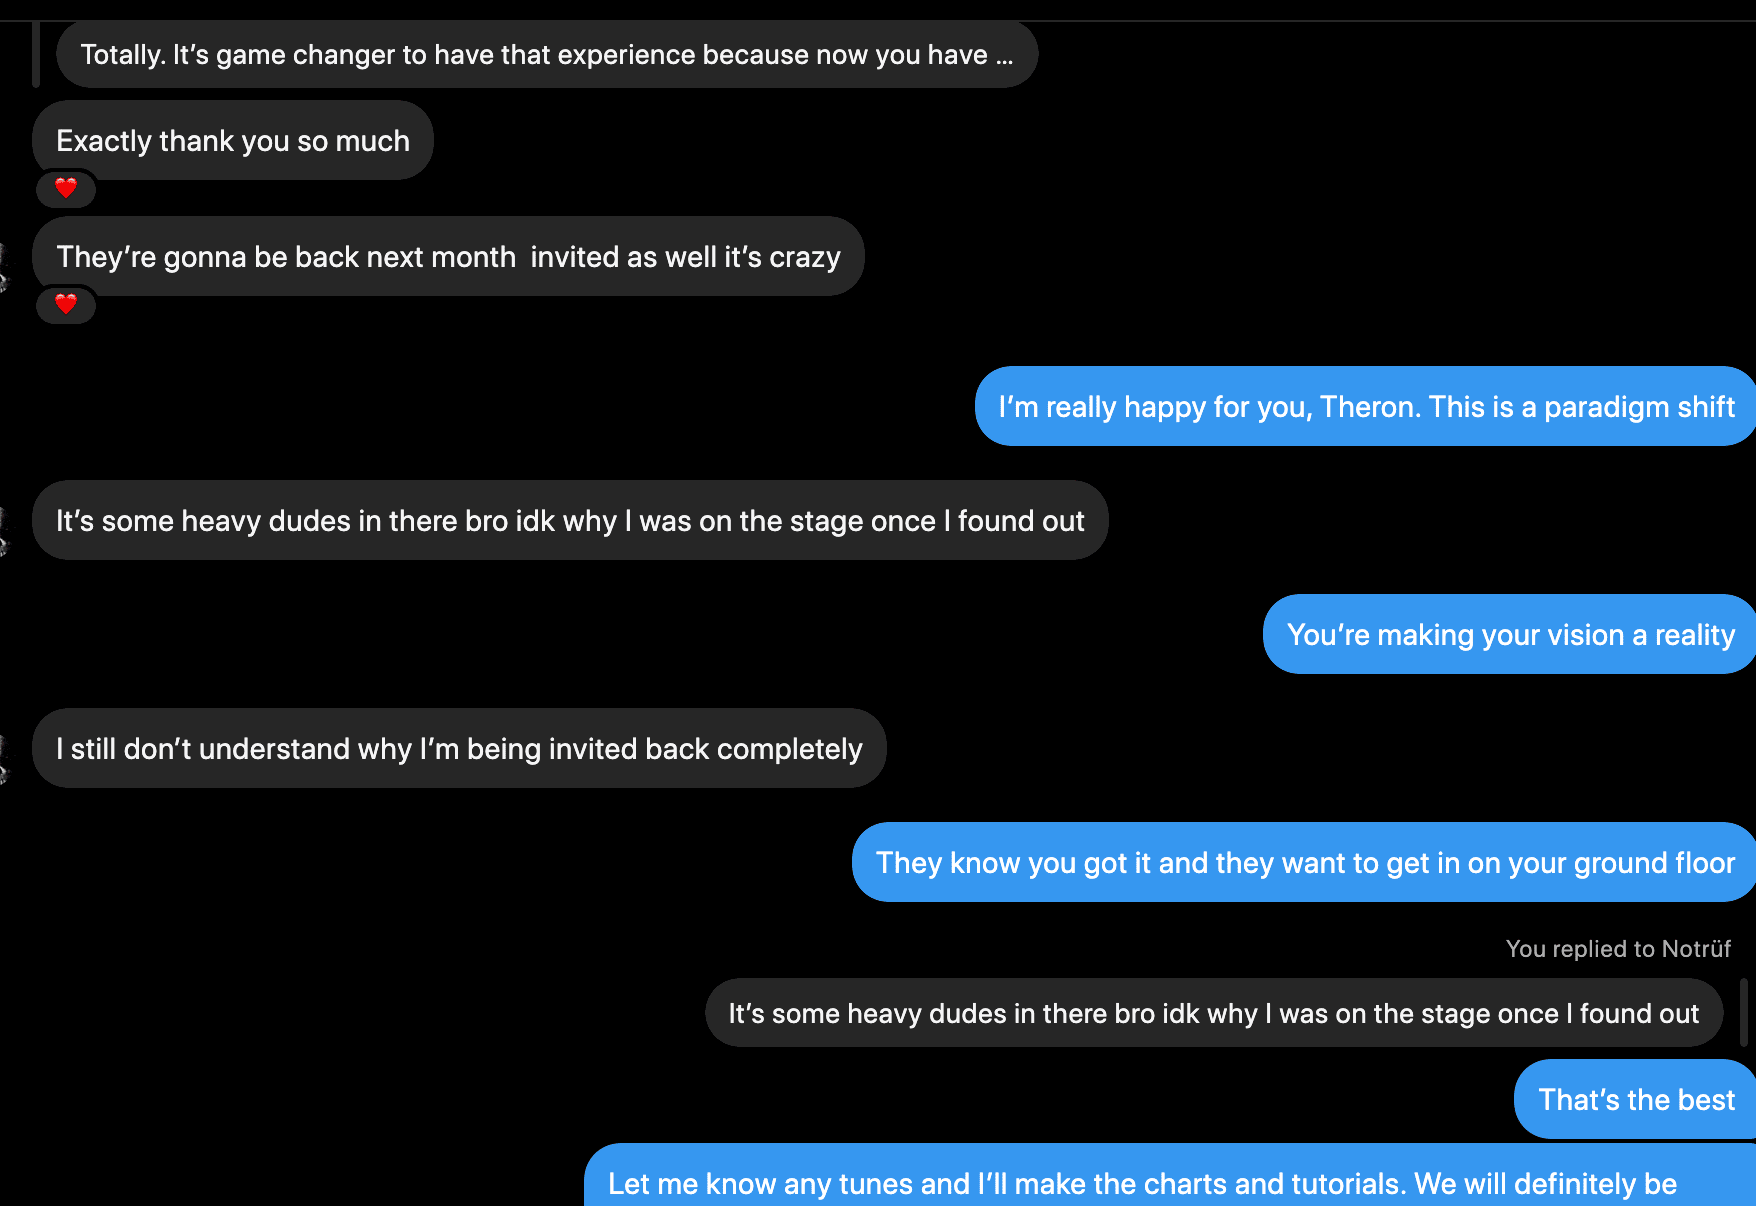Jump to quoted "heavy dudes" reply under Notrüf label

point(1213,1014)
